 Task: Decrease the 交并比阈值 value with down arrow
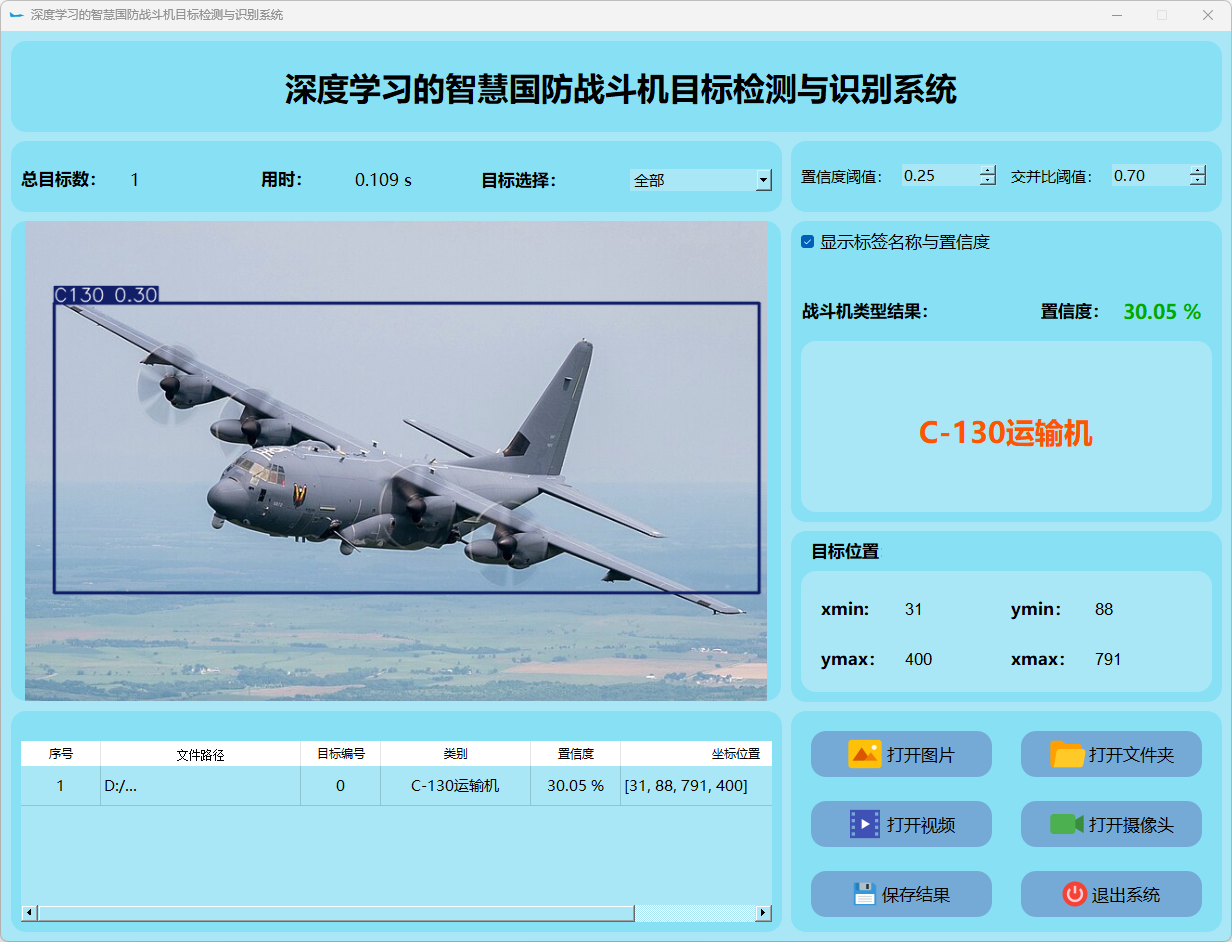click(1198, 181)
